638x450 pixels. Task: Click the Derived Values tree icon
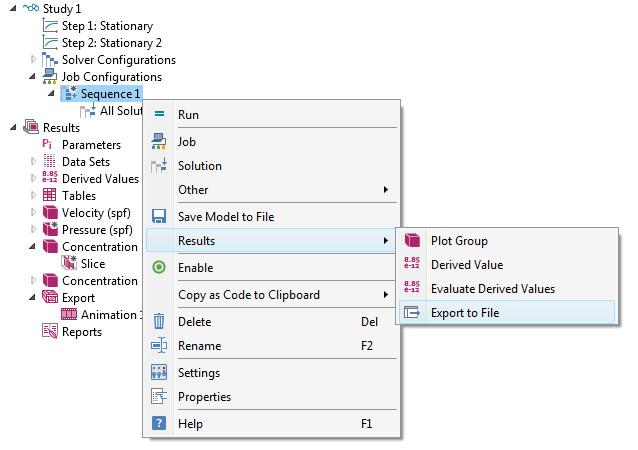tap(50, 177)
